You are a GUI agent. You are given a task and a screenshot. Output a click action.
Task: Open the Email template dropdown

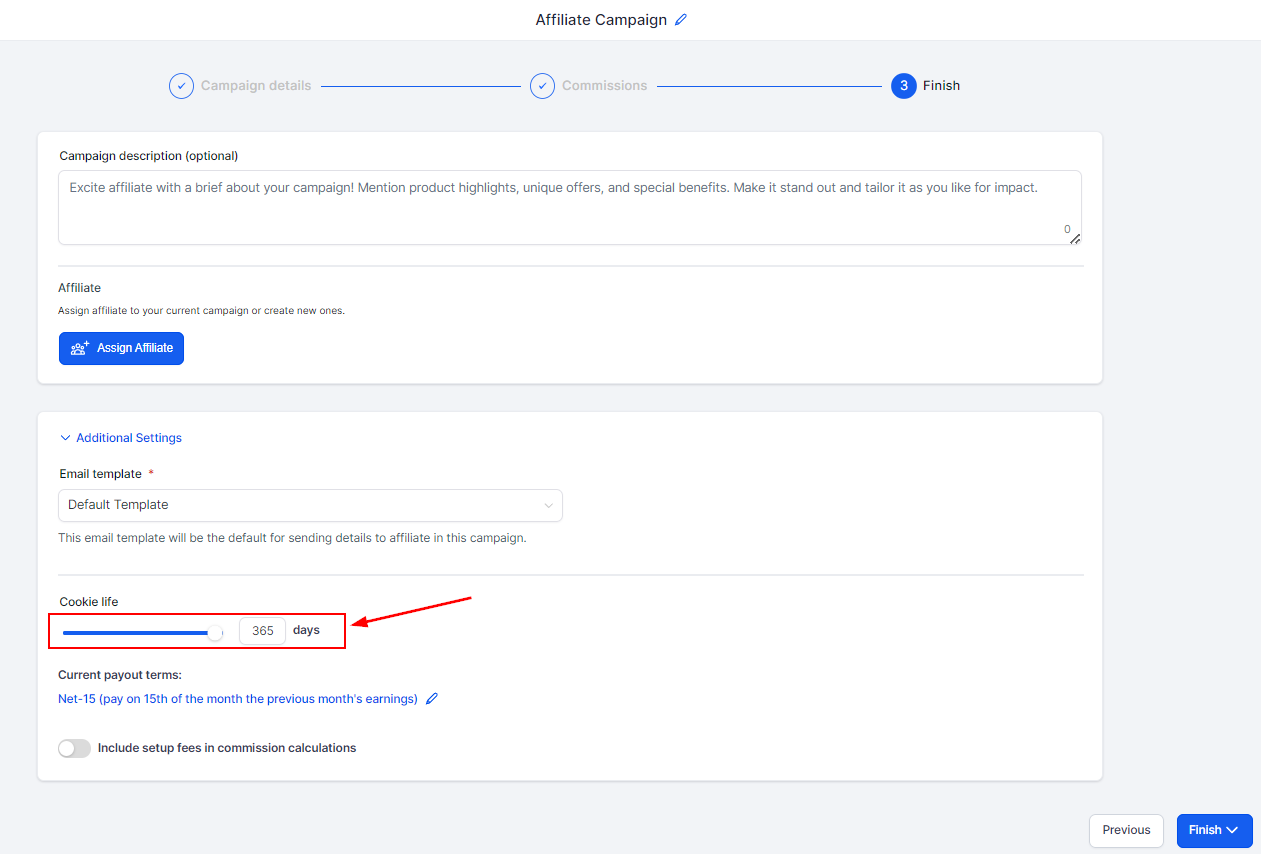[310, 505]
